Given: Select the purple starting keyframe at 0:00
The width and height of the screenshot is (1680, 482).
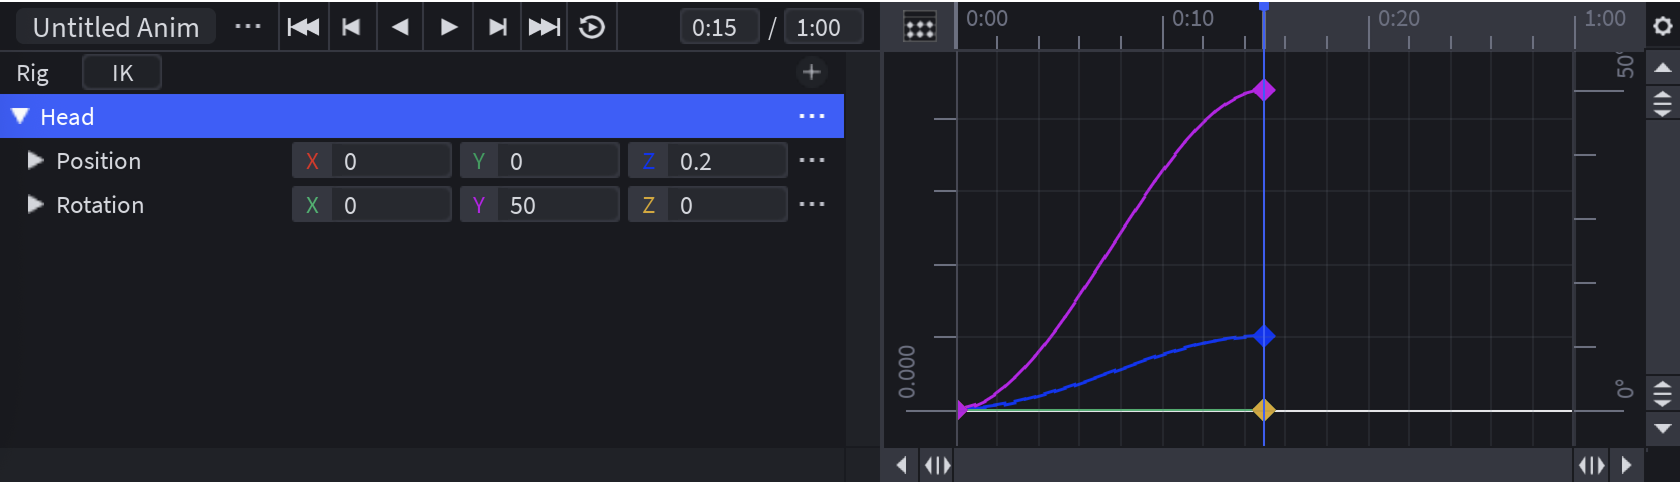Looking at the screenshot, I should (x=962, y=410).
